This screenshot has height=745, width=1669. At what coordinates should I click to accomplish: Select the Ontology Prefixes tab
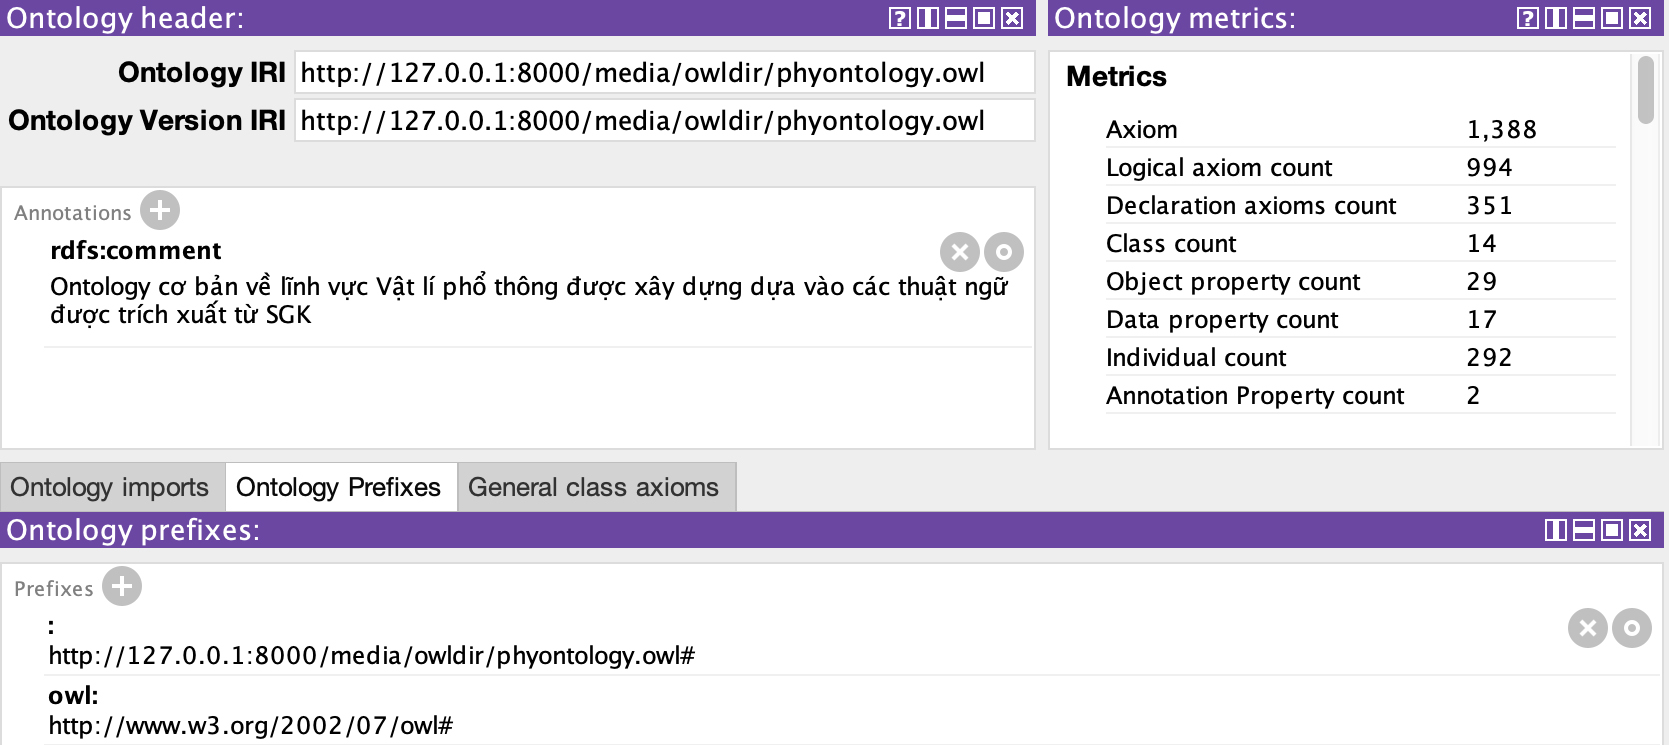338,487
